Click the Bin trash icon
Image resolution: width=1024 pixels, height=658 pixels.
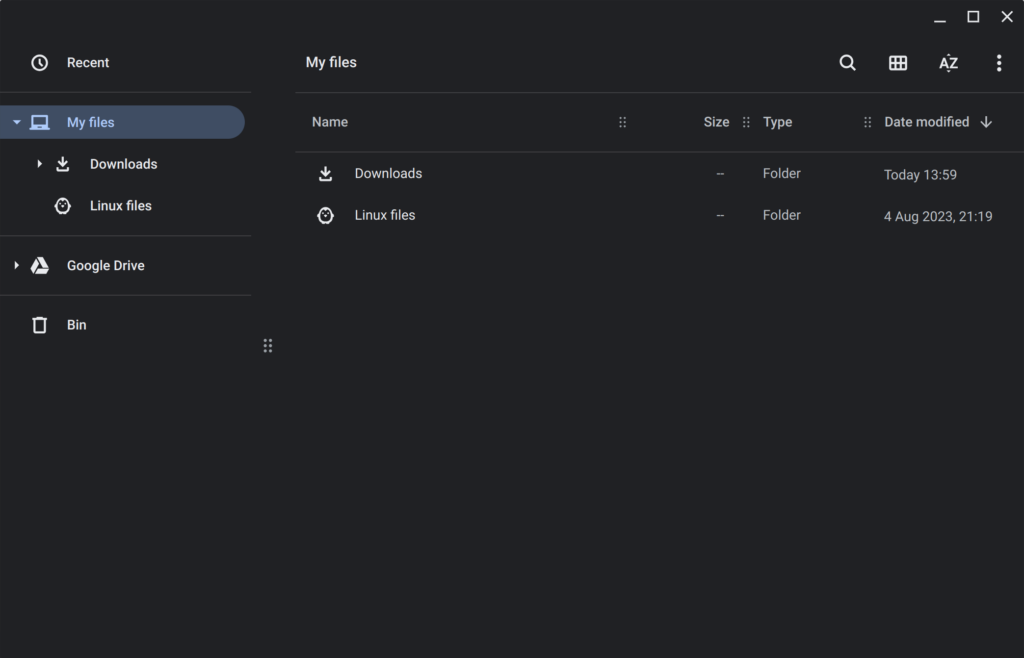(40, 324)
